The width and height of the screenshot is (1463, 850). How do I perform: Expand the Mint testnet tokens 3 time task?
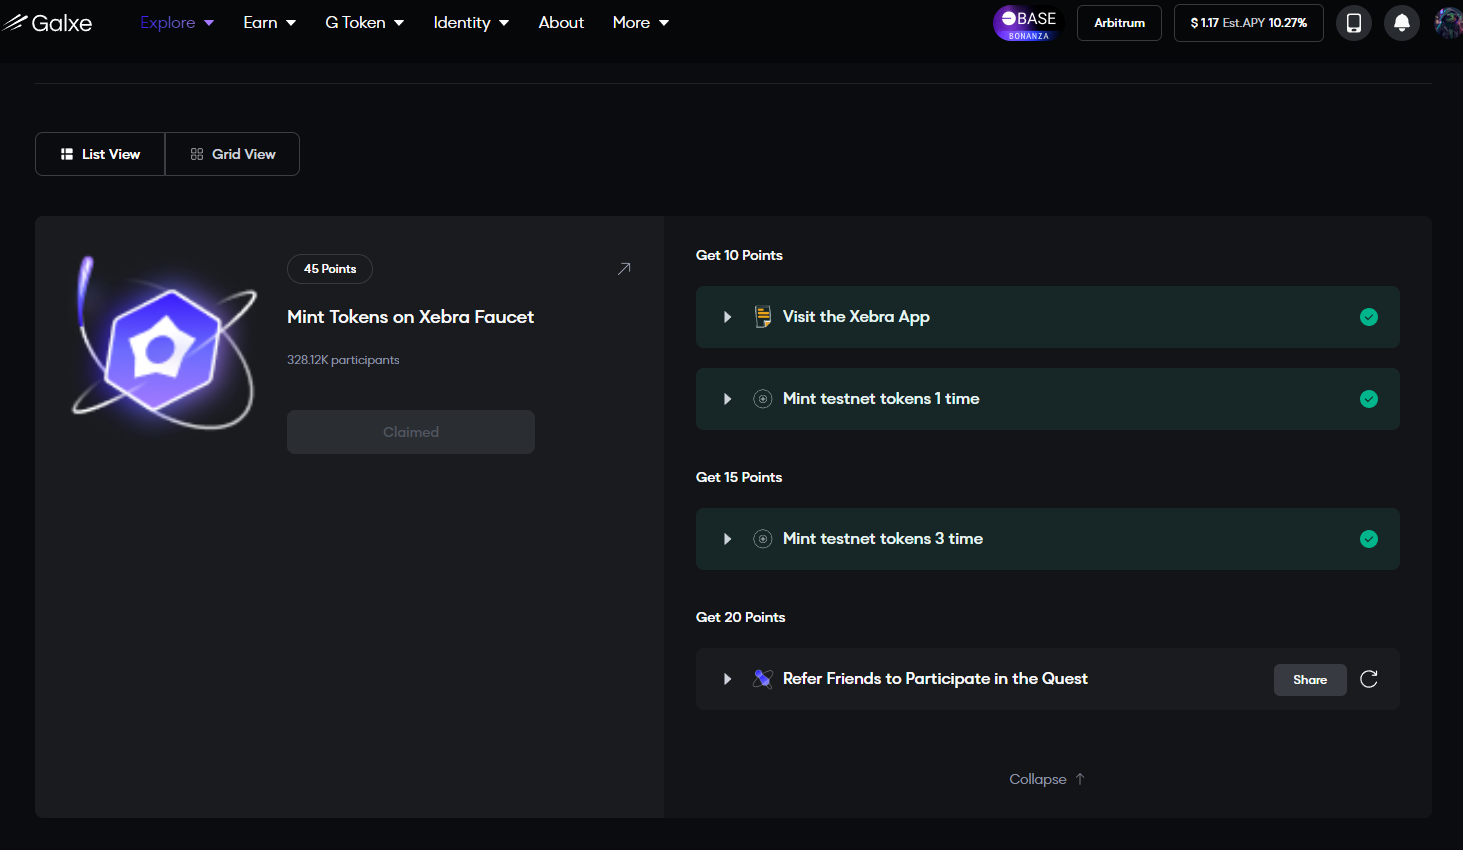[x=727, y=539]
